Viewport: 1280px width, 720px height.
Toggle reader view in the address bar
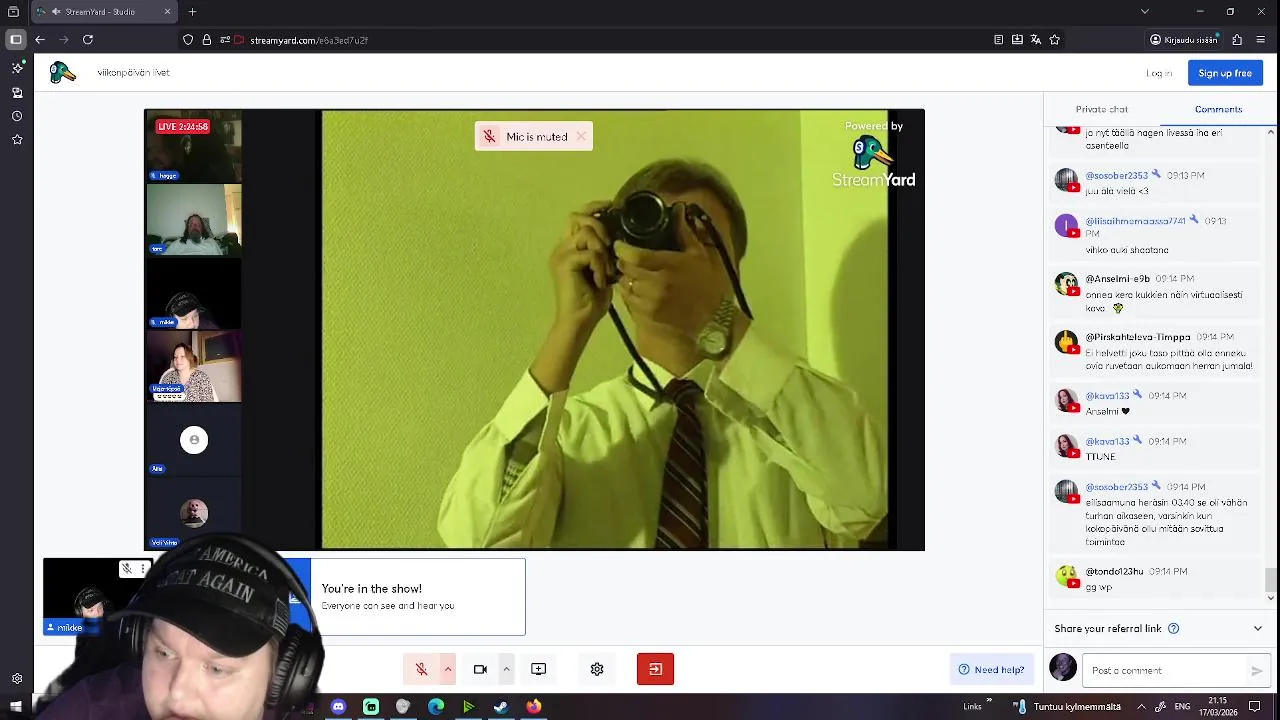tap(998, 40)
